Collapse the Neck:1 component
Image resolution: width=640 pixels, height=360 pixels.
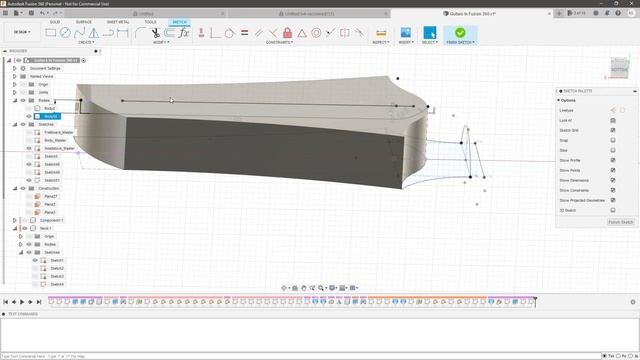[15, 229]
